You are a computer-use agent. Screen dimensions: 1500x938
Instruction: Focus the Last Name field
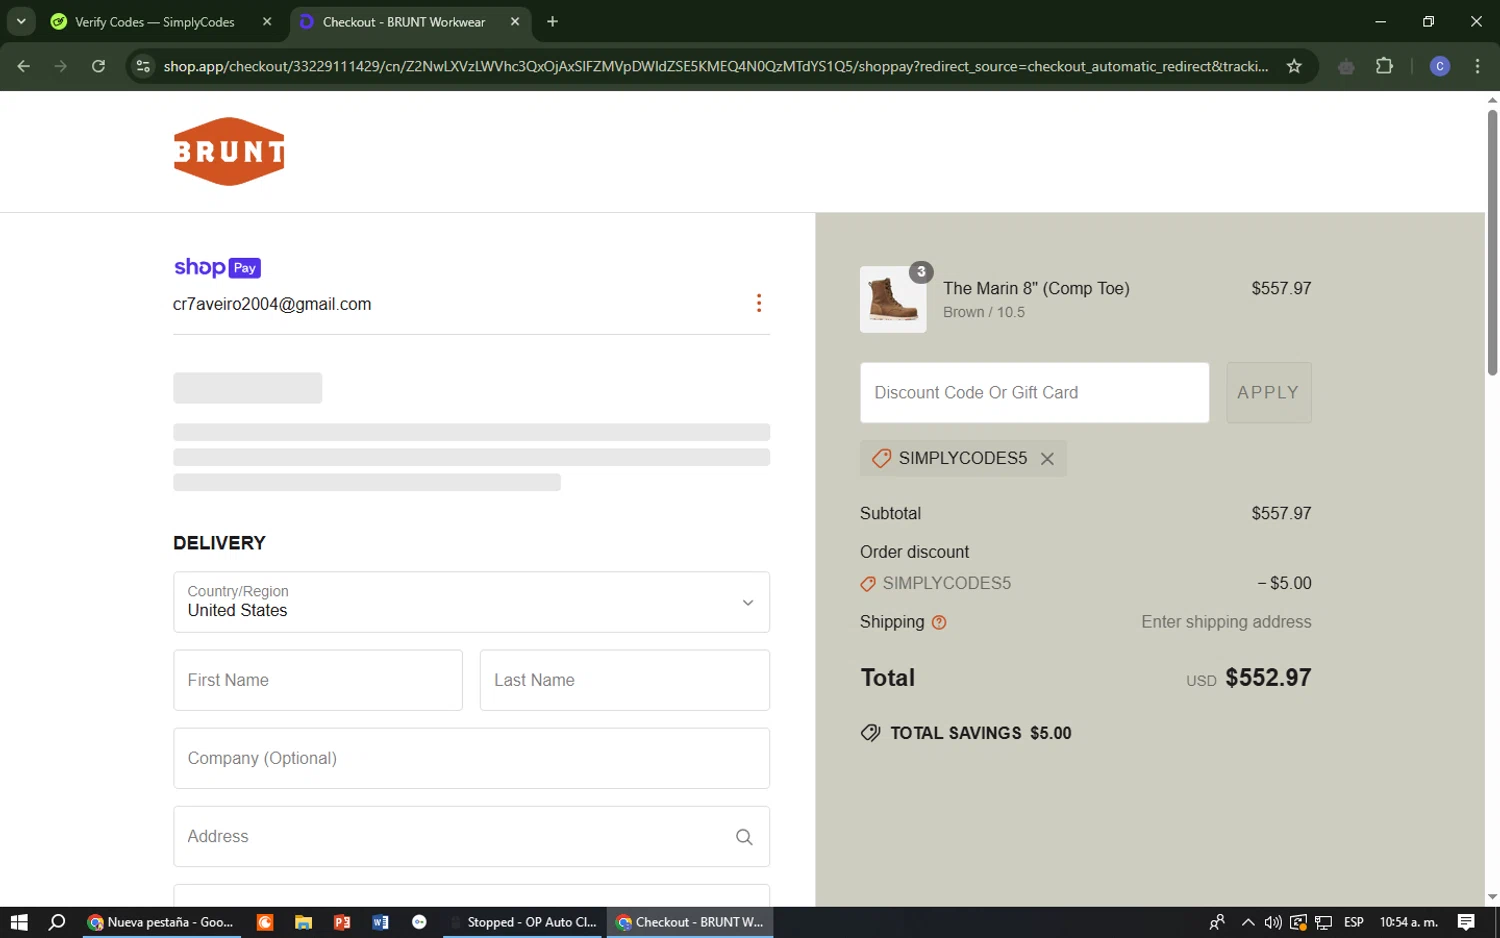[625, 680]
